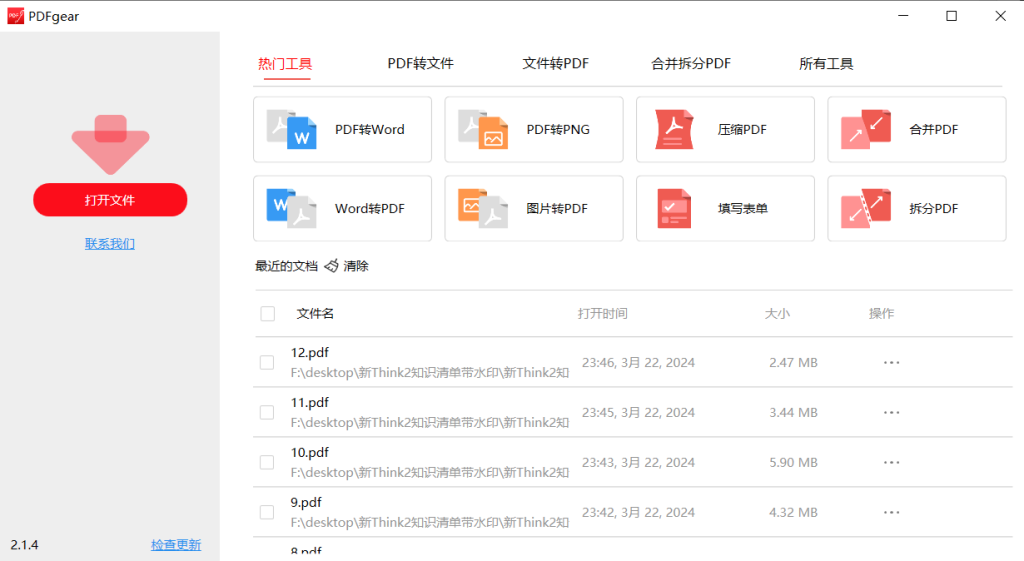1024x561 pixels.
Task: Click the version number 2.1.4
Action: point(24,545)
